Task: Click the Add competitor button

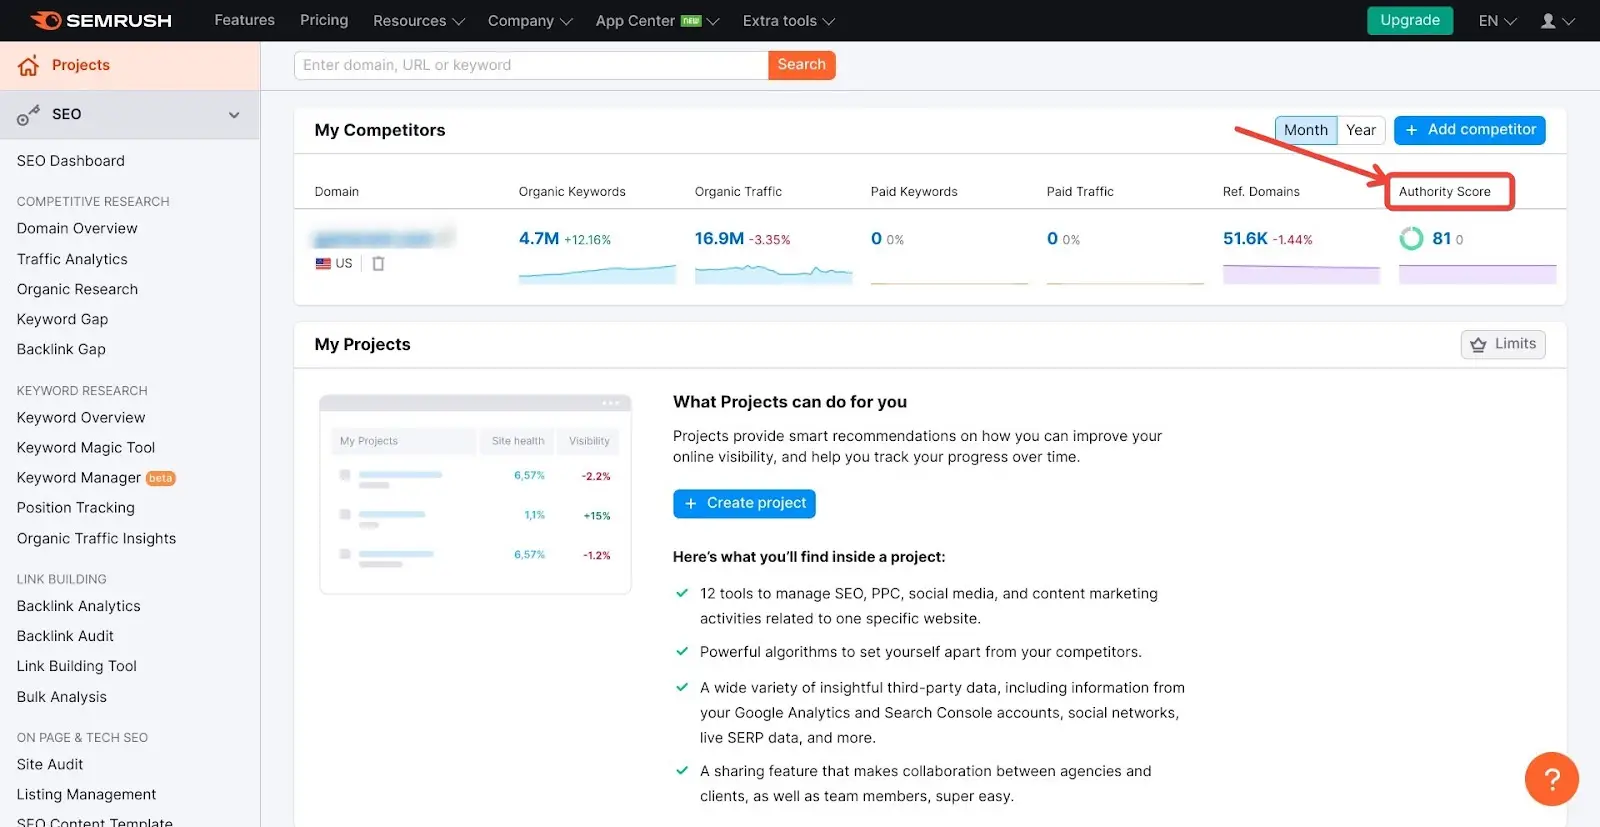Action: [x=1470, y=130]
